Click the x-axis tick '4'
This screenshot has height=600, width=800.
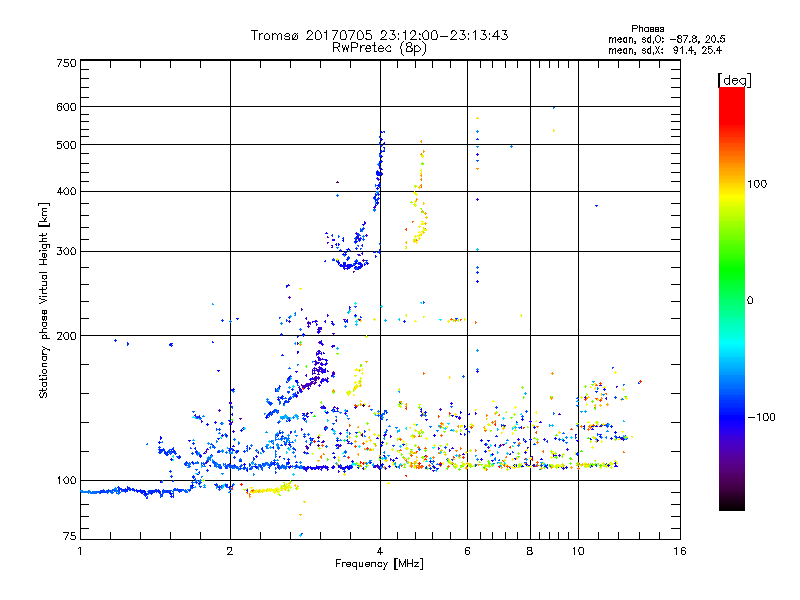coord(380,551)
